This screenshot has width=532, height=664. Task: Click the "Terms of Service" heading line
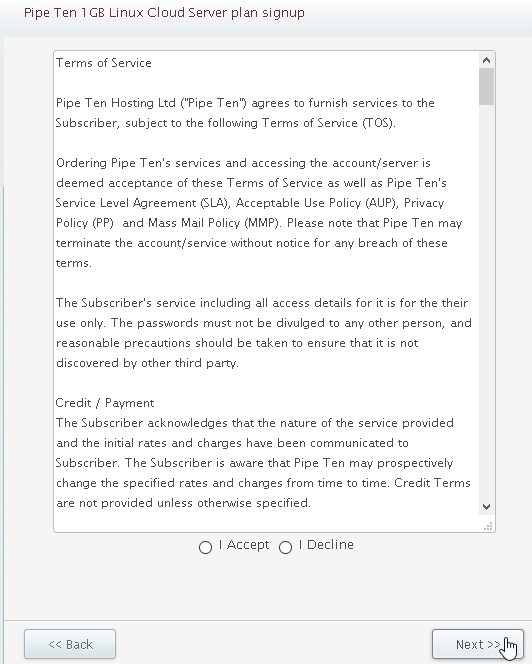[x=104, y=63]
